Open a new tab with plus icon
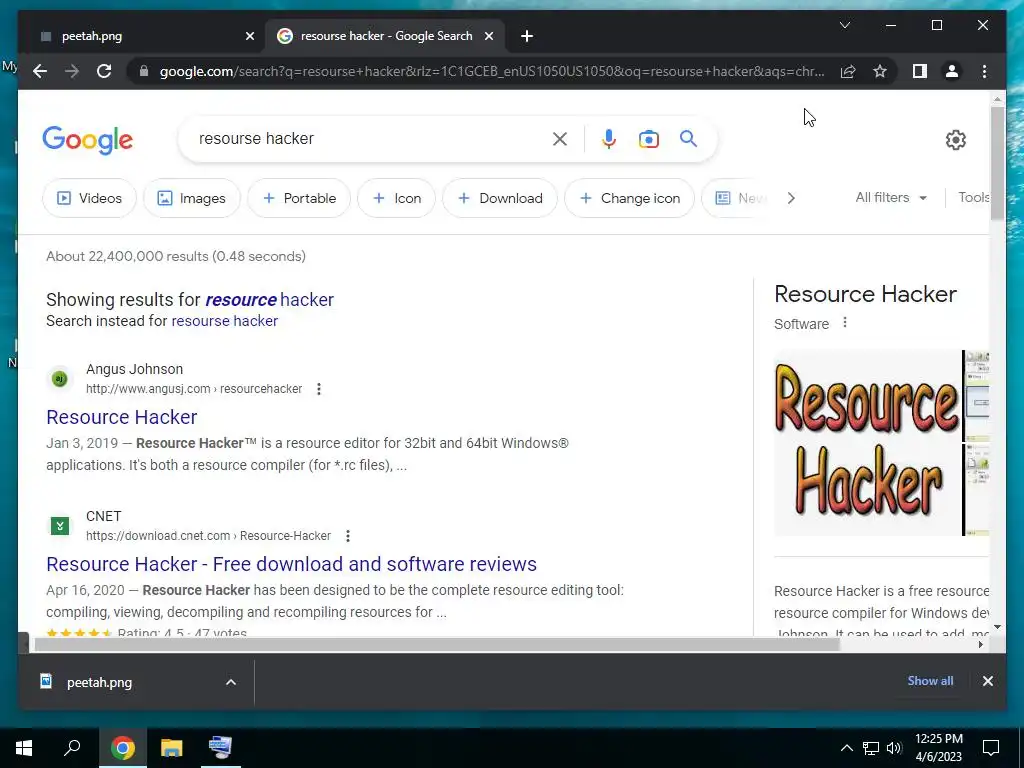The image size is (1024, 768). 527,37
